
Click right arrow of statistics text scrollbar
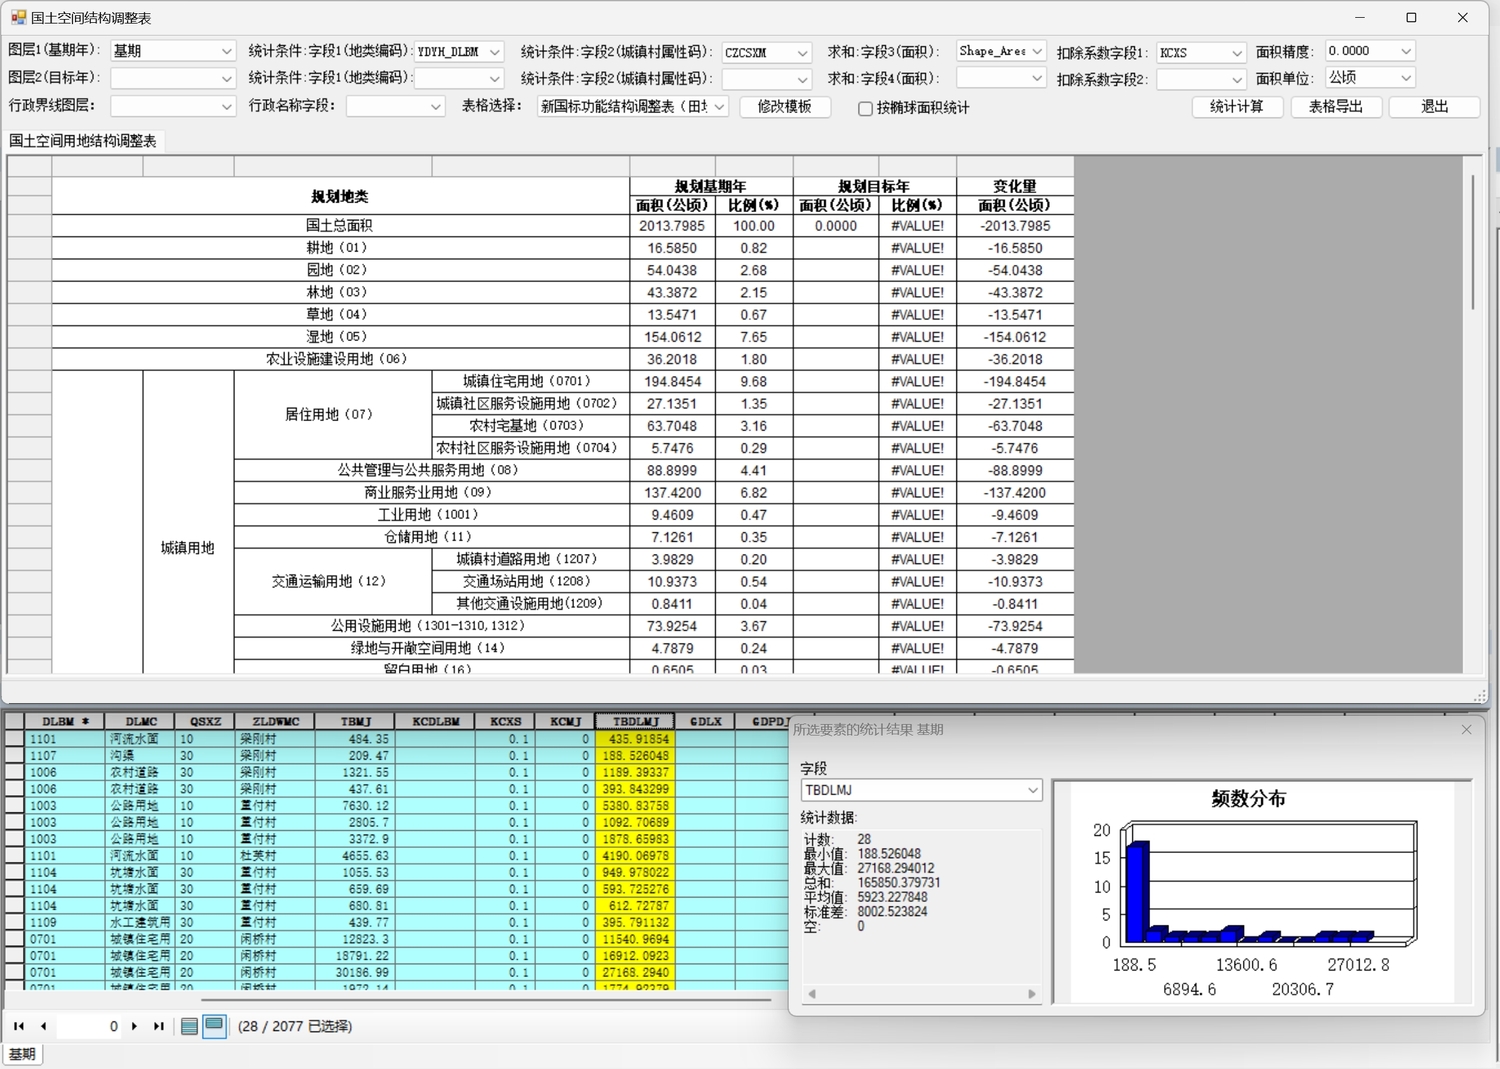(x=1032, y=994)
